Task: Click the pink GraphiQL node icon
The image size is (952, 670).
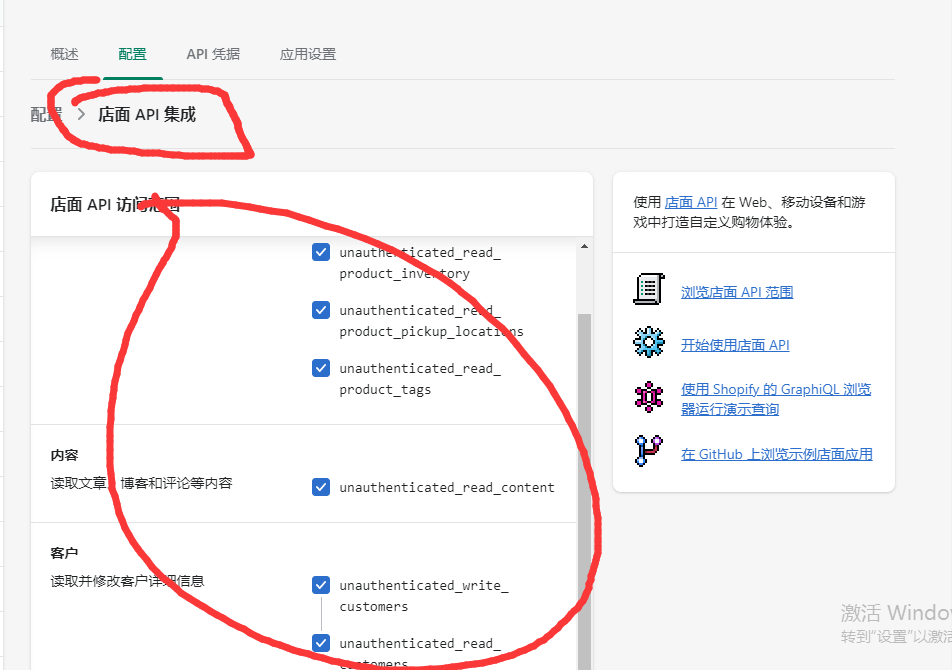Action: (648, 397)
